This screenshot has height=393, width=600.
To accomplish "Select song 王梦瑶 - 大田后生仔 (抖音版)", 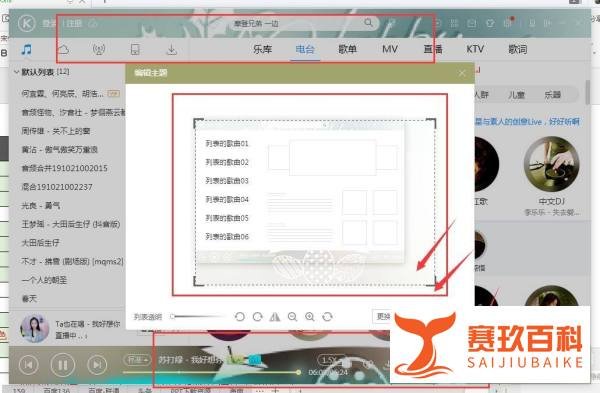I will point(71,224).
